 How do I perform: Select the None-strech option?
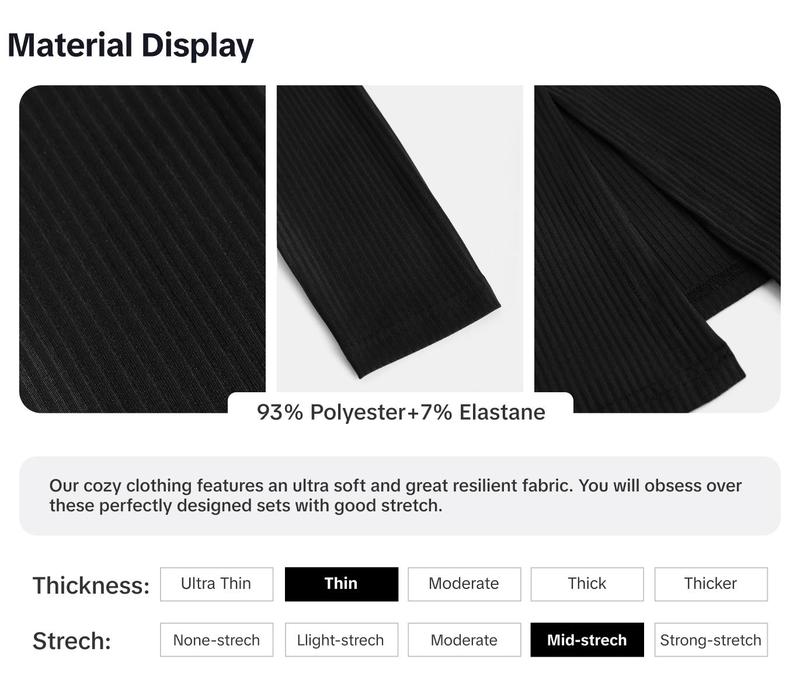(x=216, y=640)
